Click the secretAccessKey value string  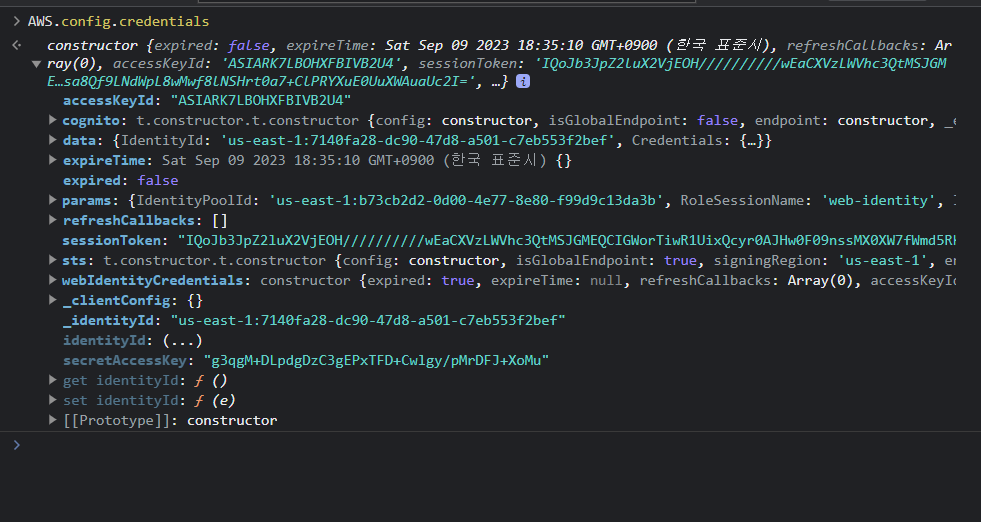(377, 361)
